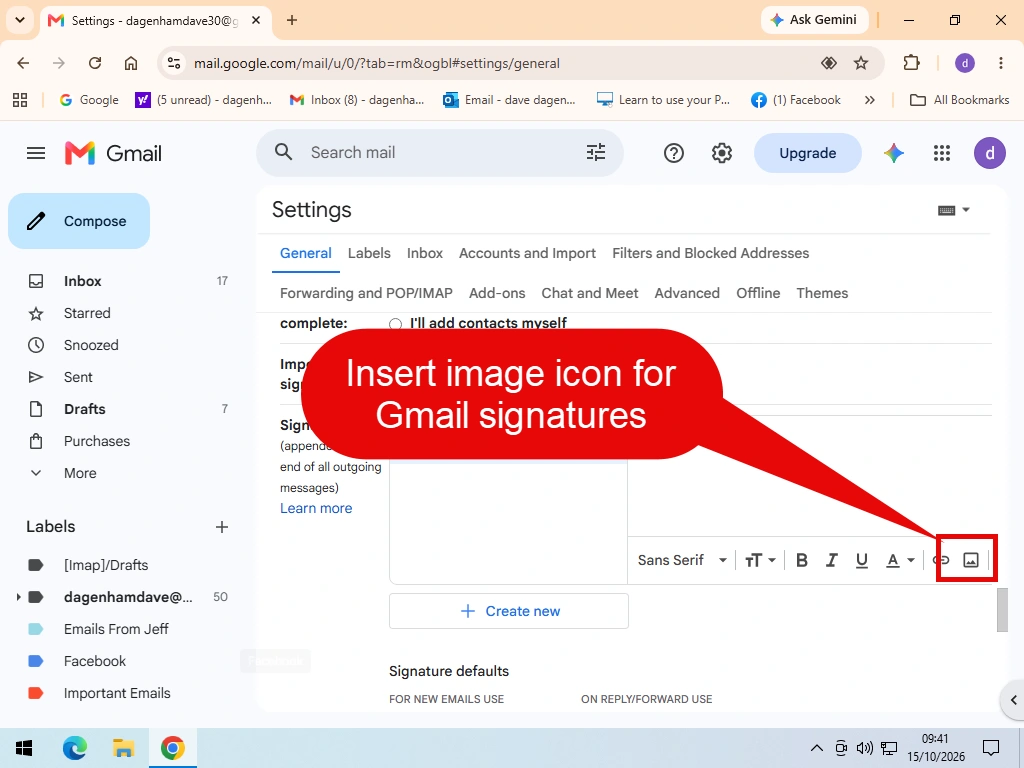Open Advanced settings tab

(687, 293)
